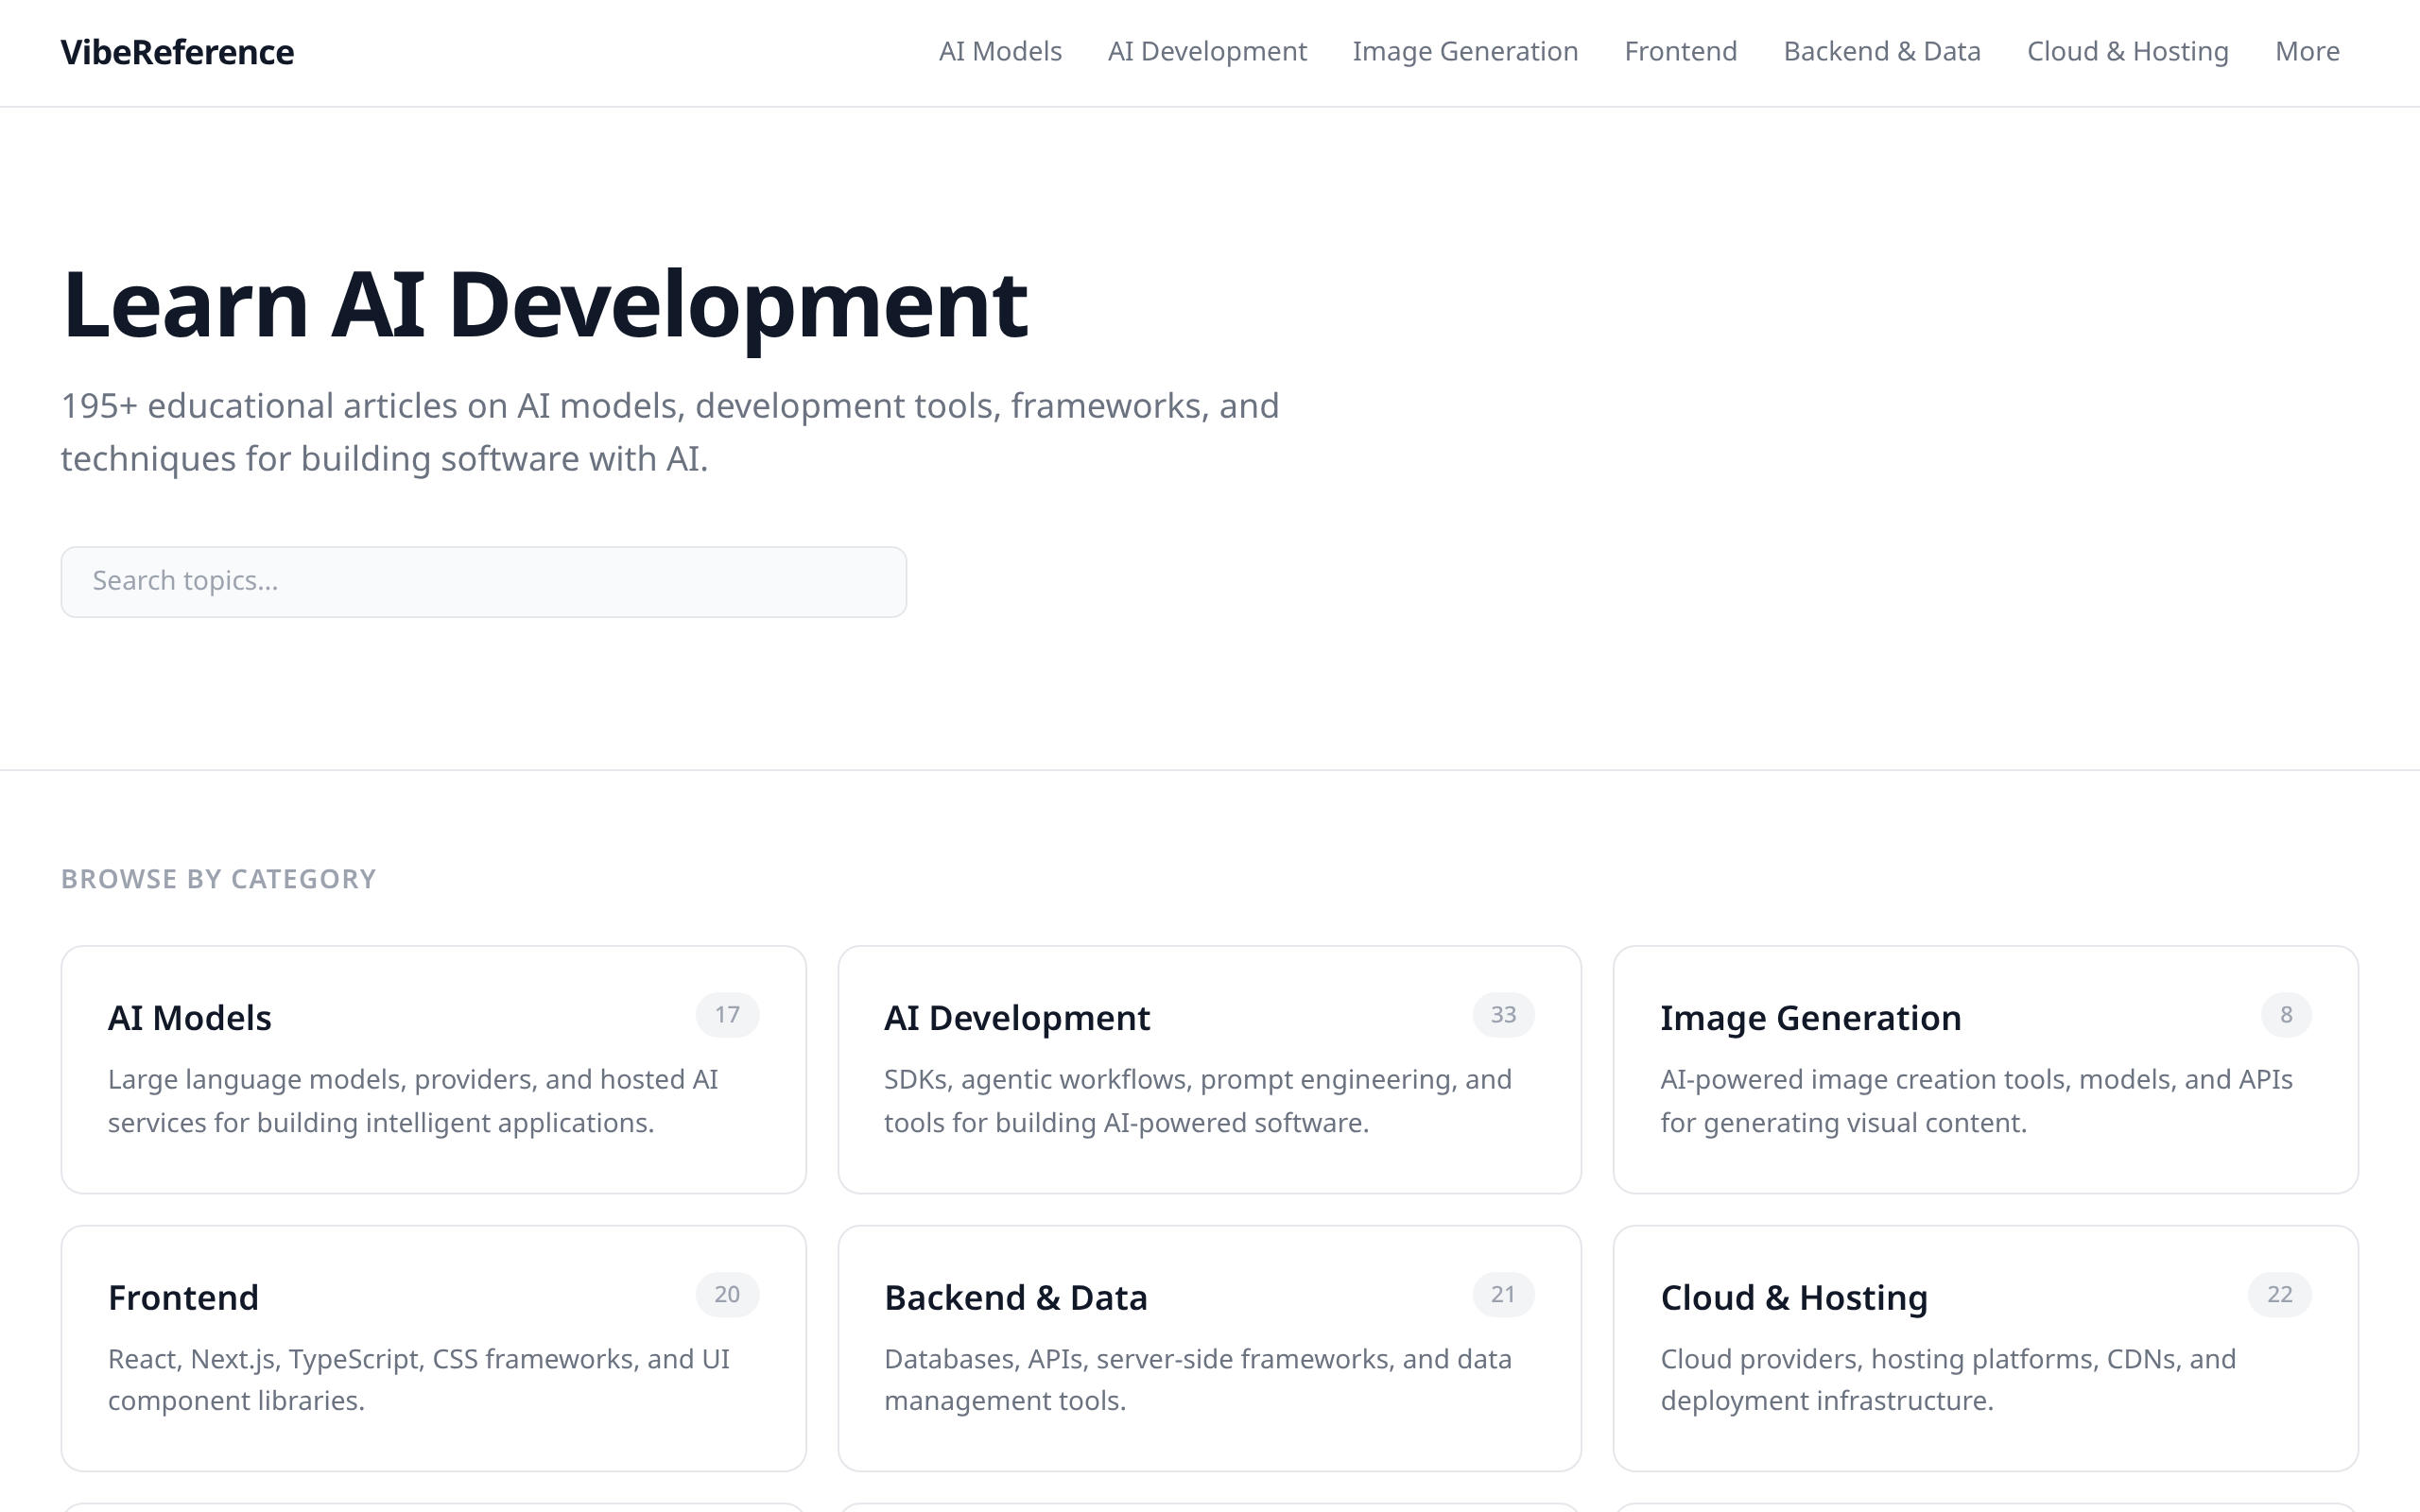2420x1512 pixels.
Task: Click the 33 badge on AI Development
Action: [1503, 1015]
